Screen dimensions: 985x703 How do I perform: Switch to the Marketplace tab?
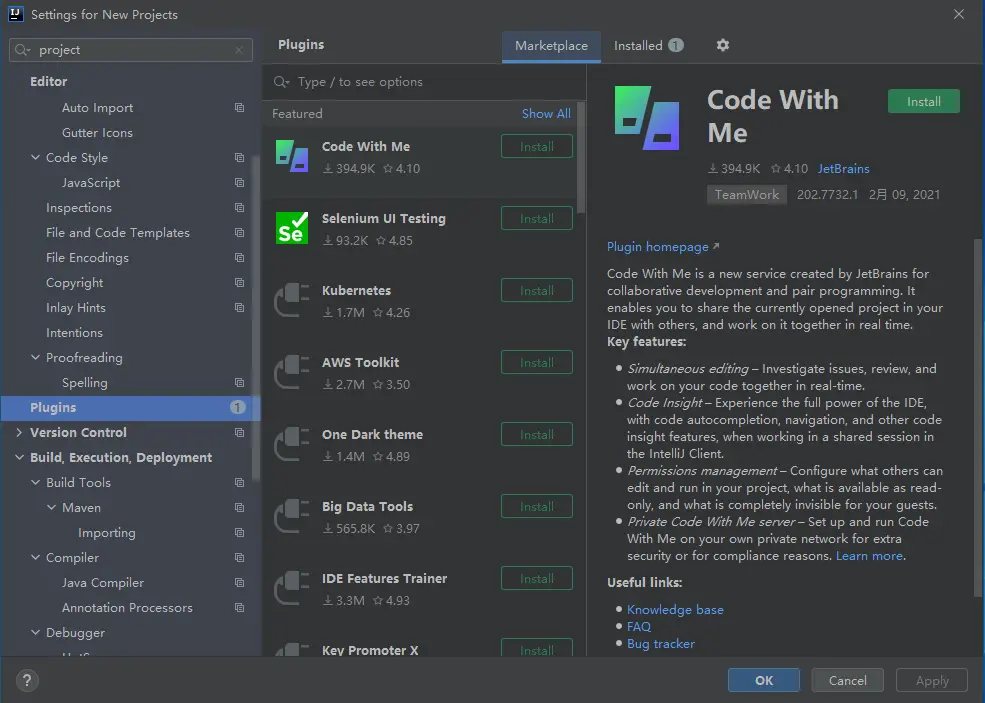point(551,46)
